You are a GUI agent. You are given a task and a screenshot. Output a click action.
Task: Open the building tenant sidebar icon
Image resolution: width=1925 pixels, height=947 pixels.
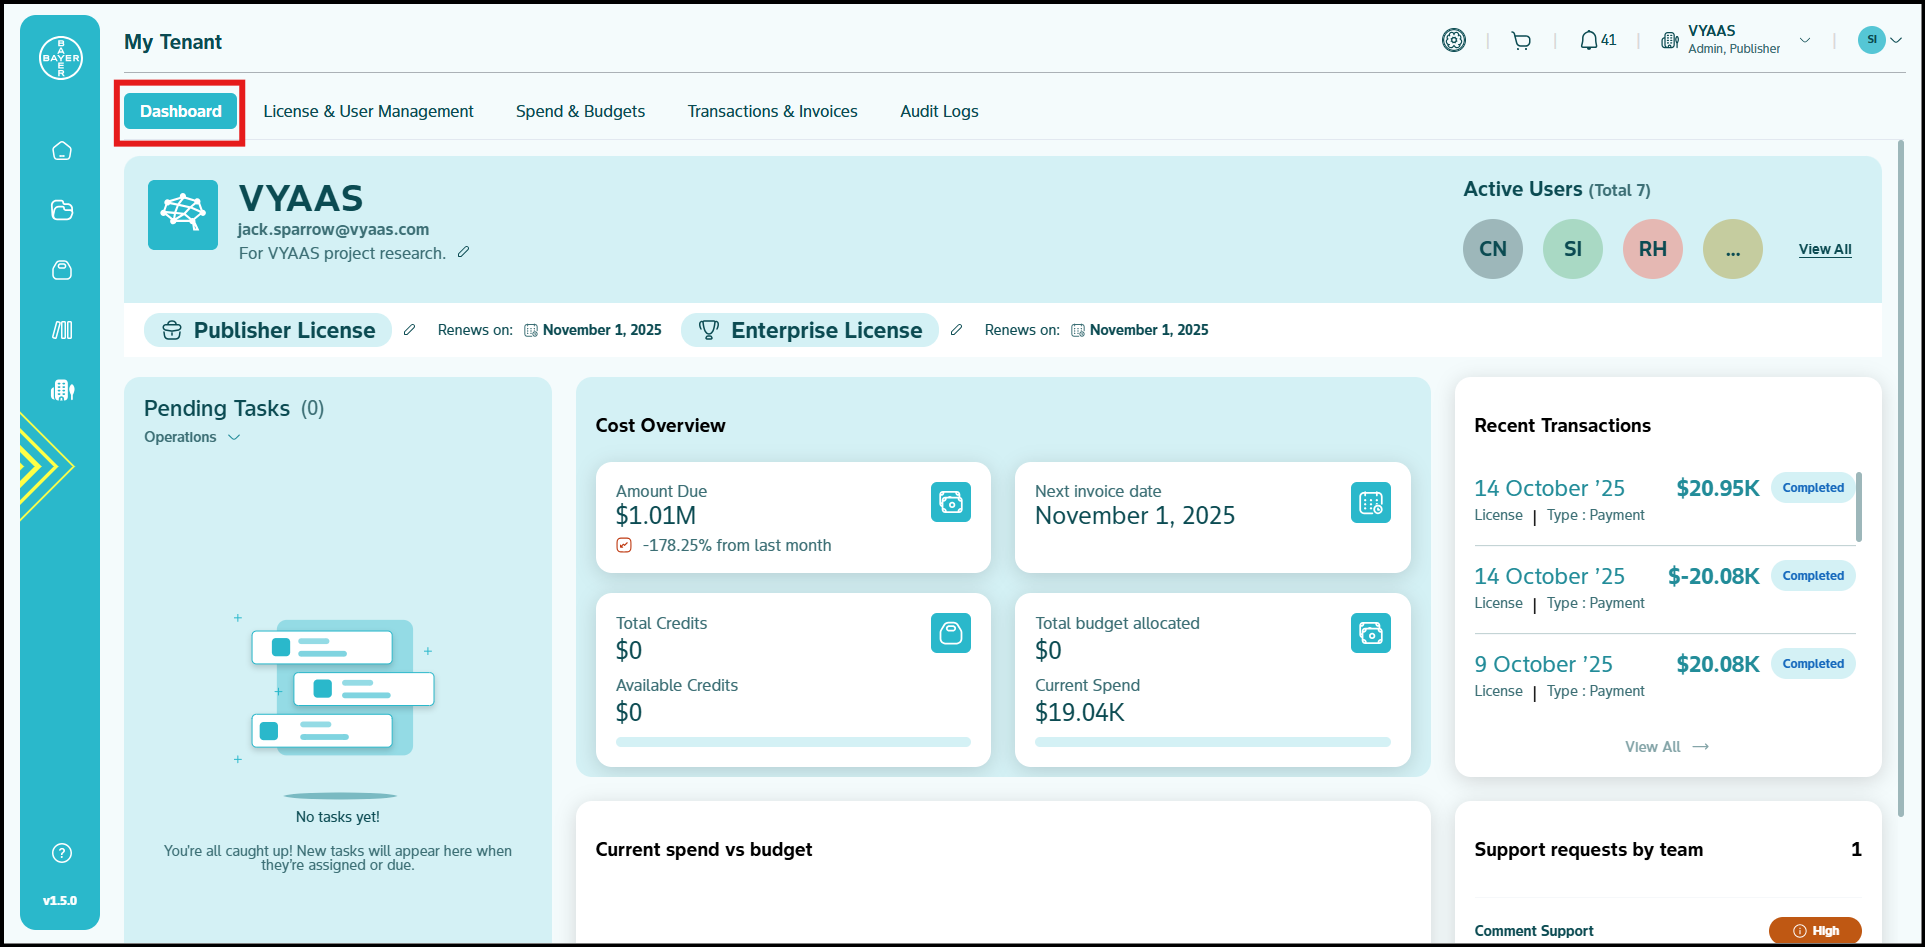click(x=62, y=390)
